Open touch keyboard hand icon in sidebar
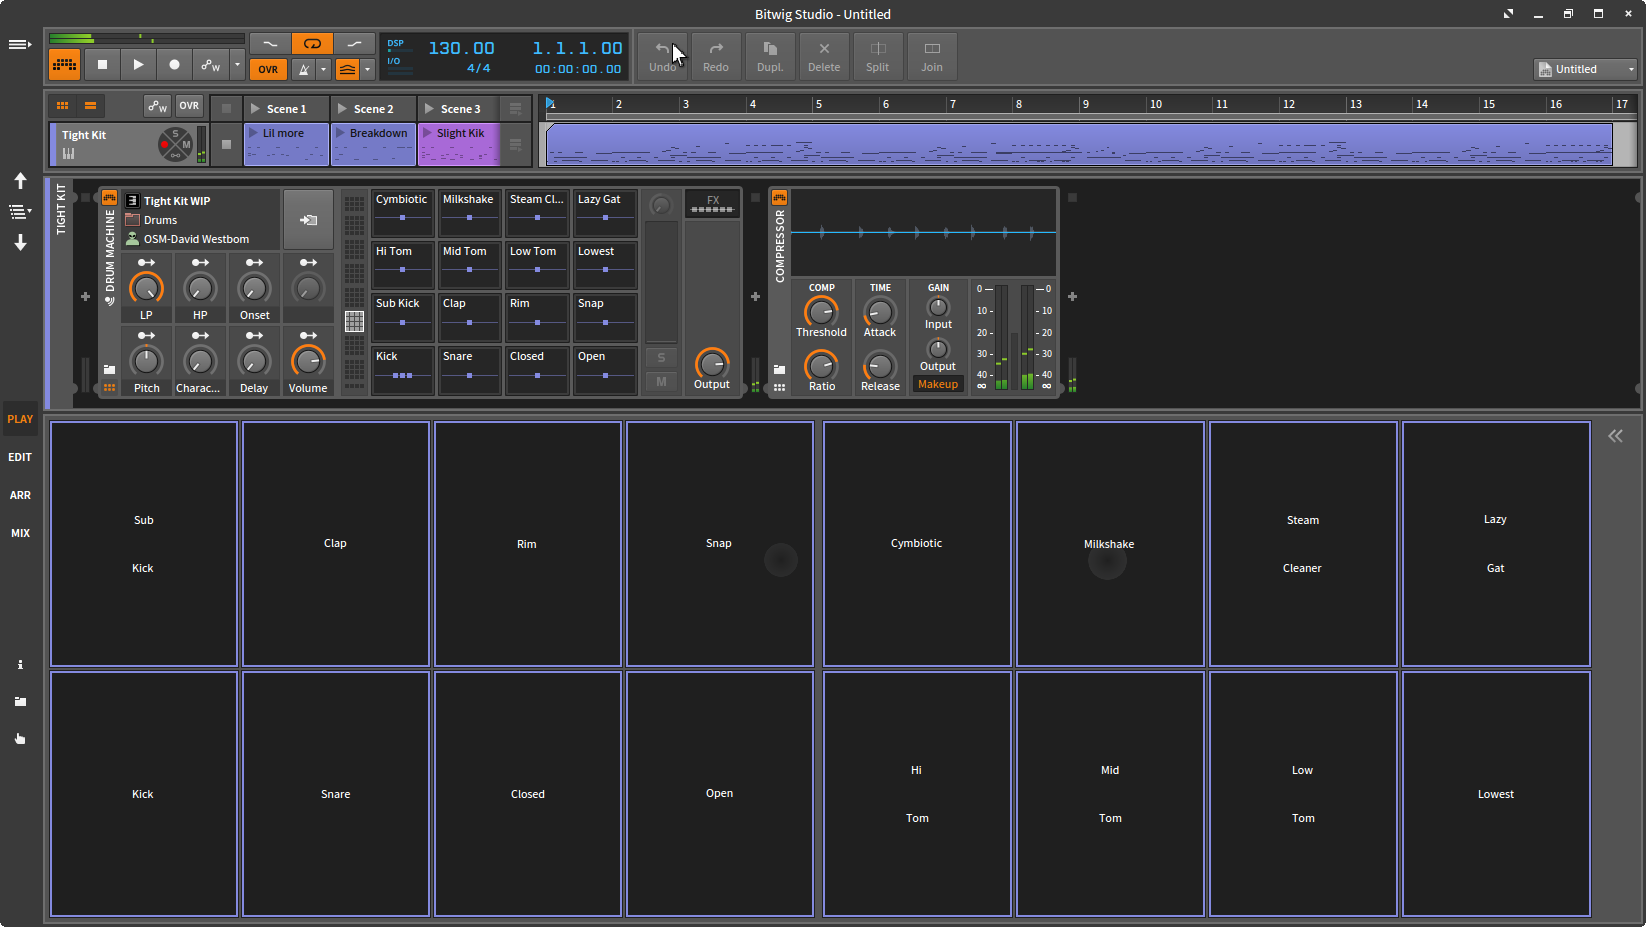This screenshot has height=927, width=1646. point(20,738)
